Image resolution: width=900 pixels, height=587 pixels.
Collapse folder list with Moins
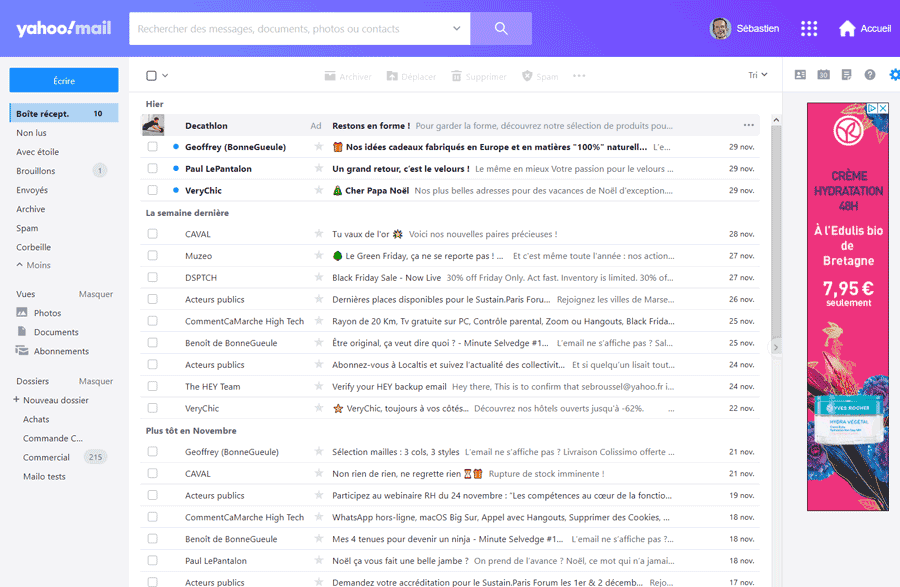[x=33, y=265]
